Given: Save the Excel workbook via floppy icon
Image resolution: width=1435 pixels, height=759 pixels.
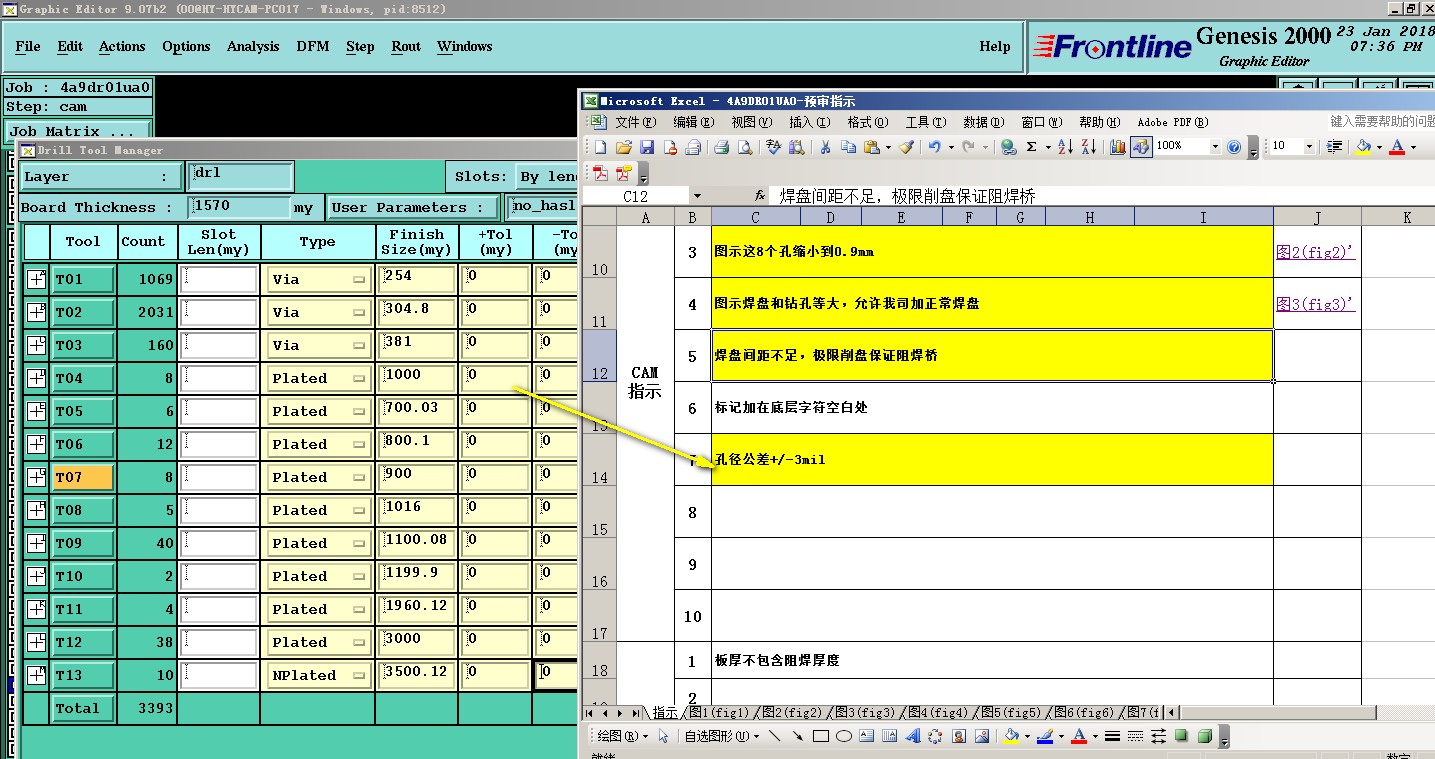Looking at the screenshot, I should point(646,146).
